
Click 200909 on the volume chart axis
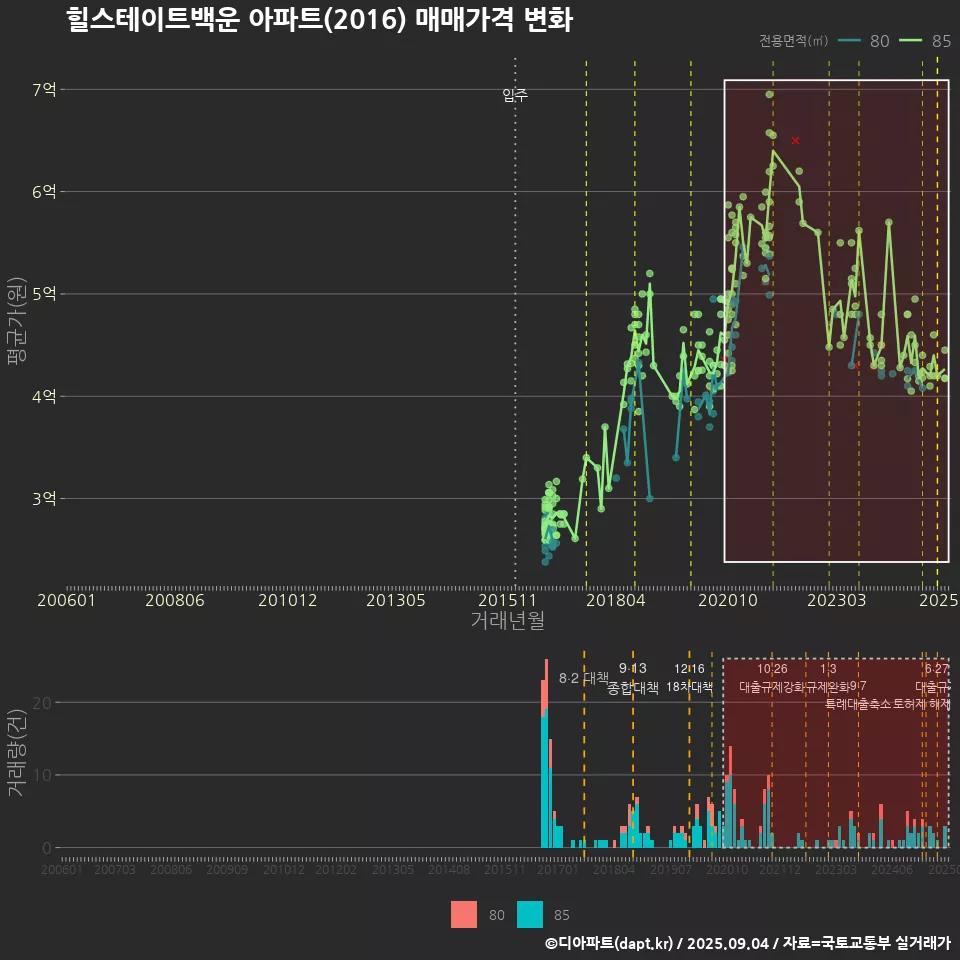pos(227,869)
